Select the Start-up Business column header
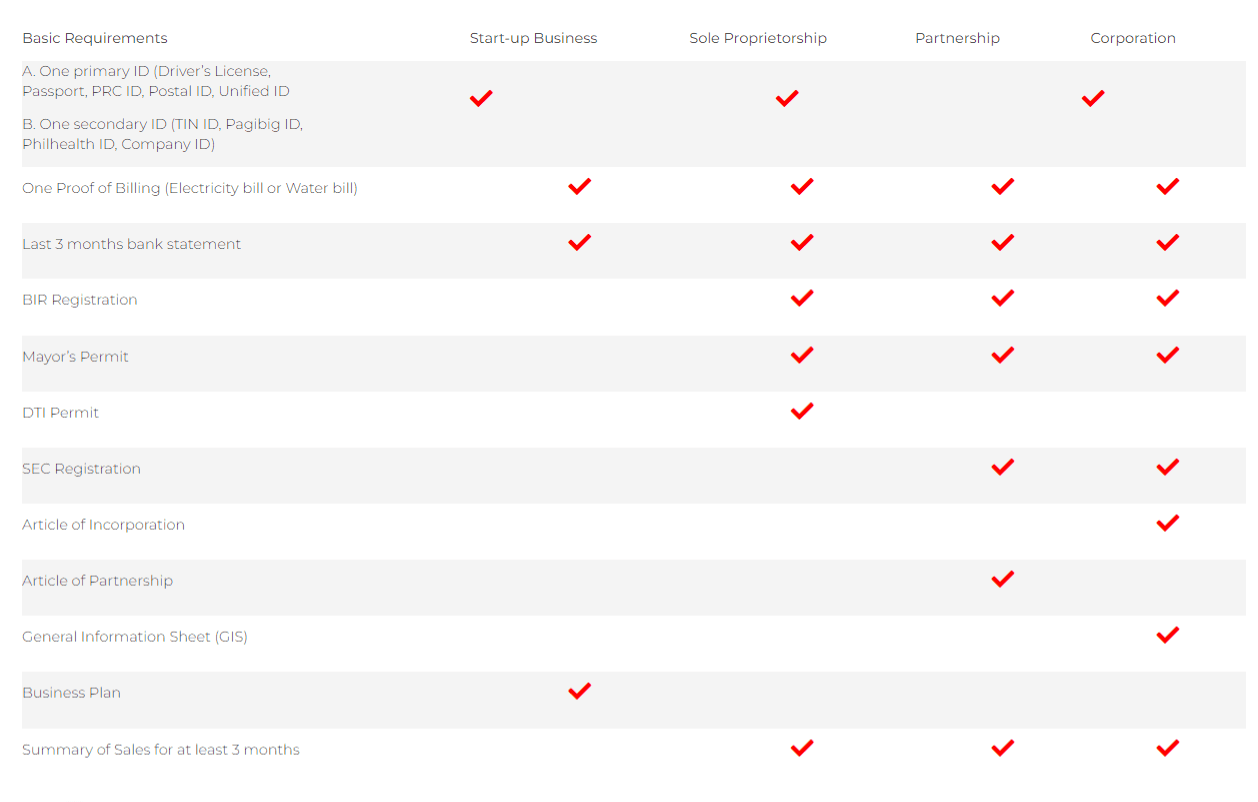Viewport: 1258px width, 802px height. [x=533, y=38]
